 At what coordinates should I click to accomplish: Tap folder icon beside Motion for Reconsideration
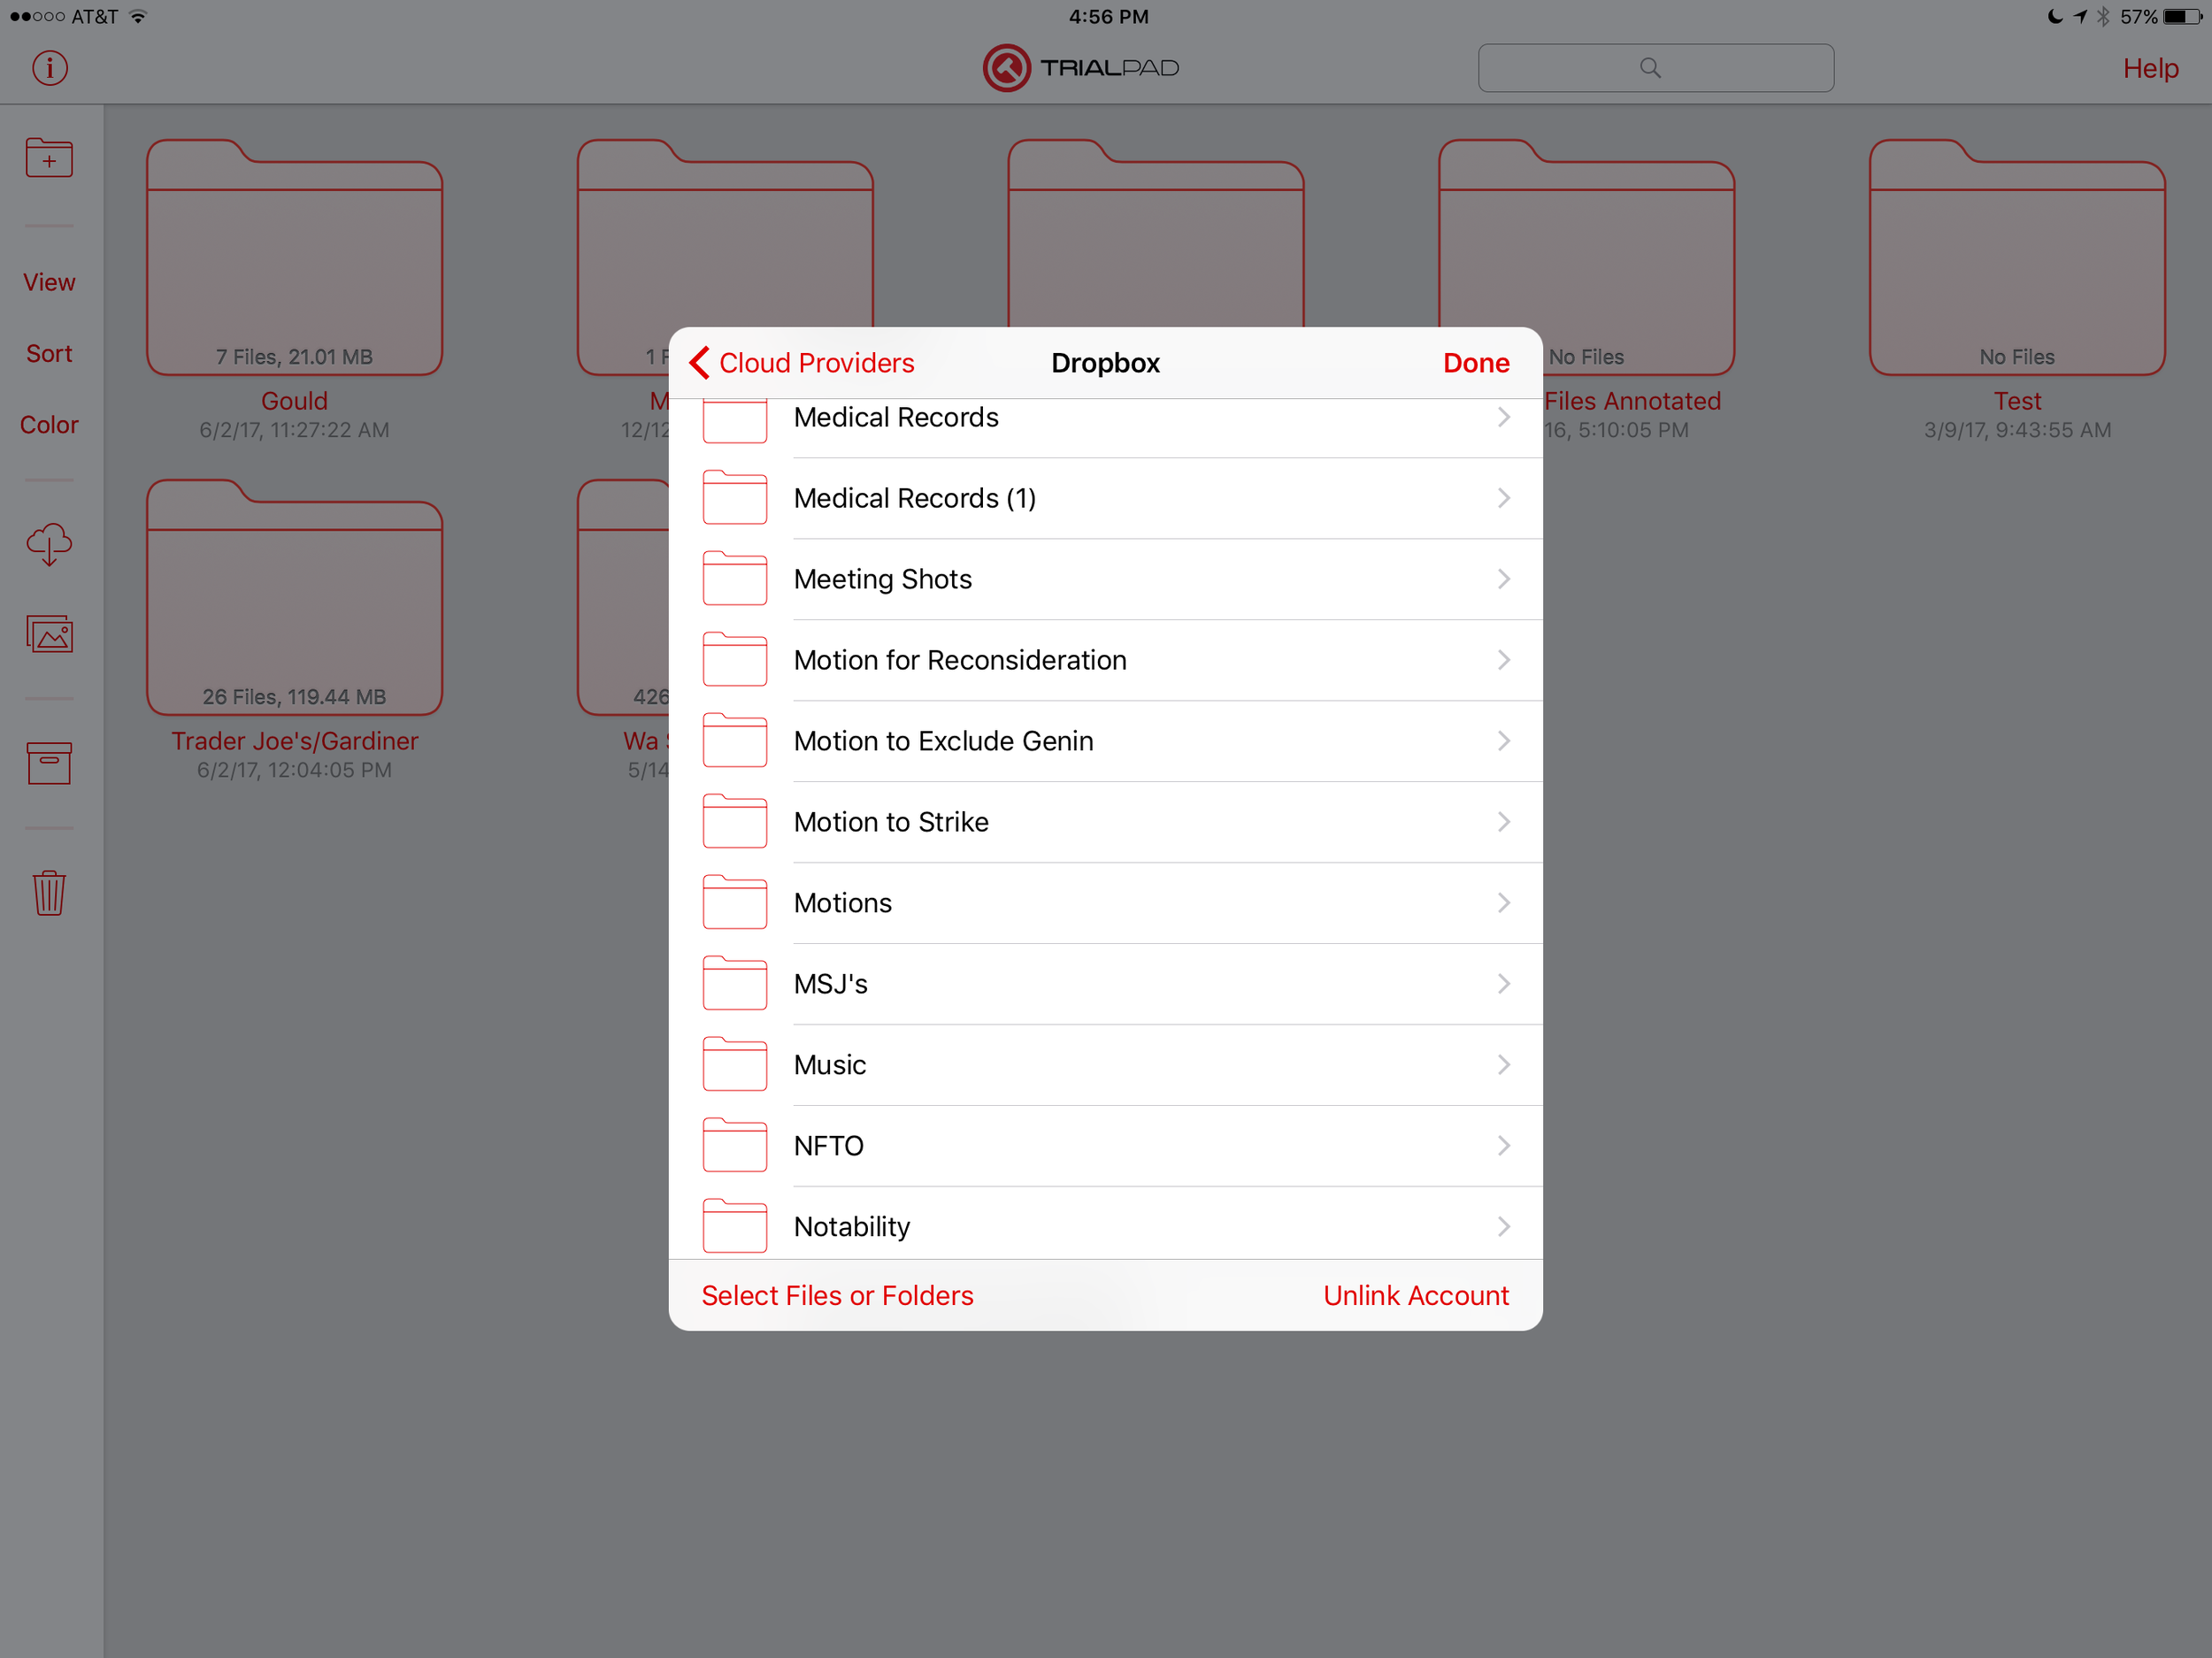(735, 659)
